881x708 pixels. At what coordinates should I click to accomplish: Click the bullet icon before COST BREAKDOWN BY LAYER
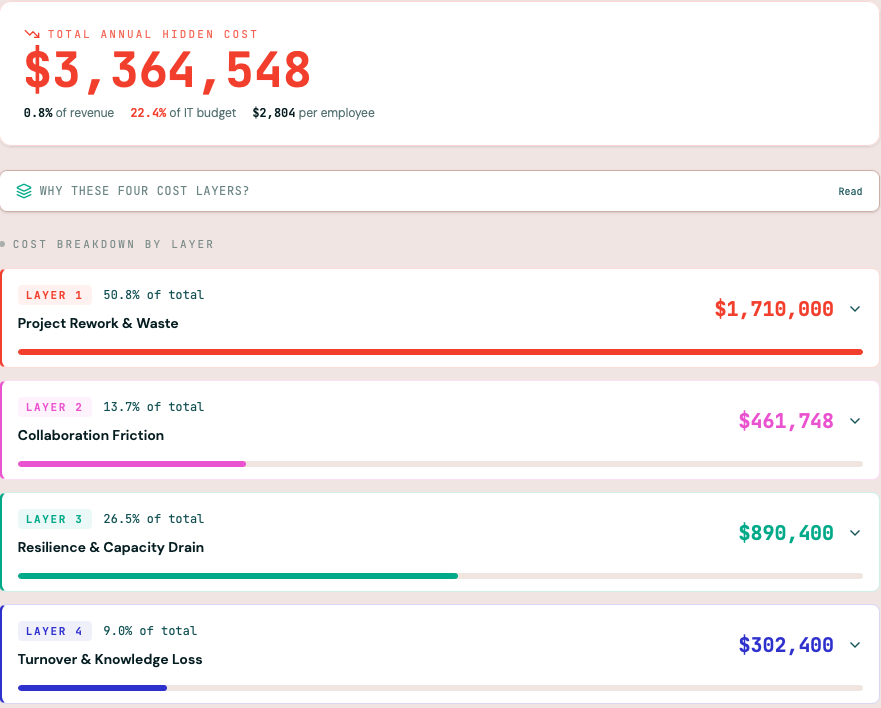tap(4, 243)
